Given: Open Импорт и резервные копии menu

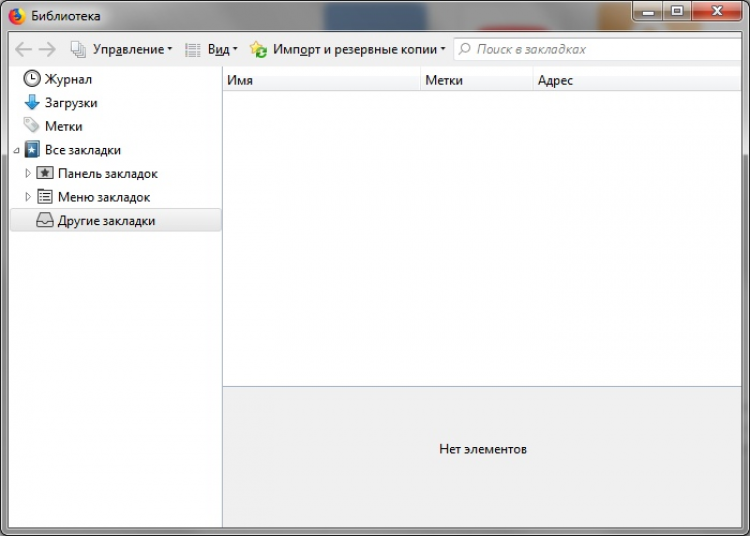Looking at the screenshot, I should [348, 49].
